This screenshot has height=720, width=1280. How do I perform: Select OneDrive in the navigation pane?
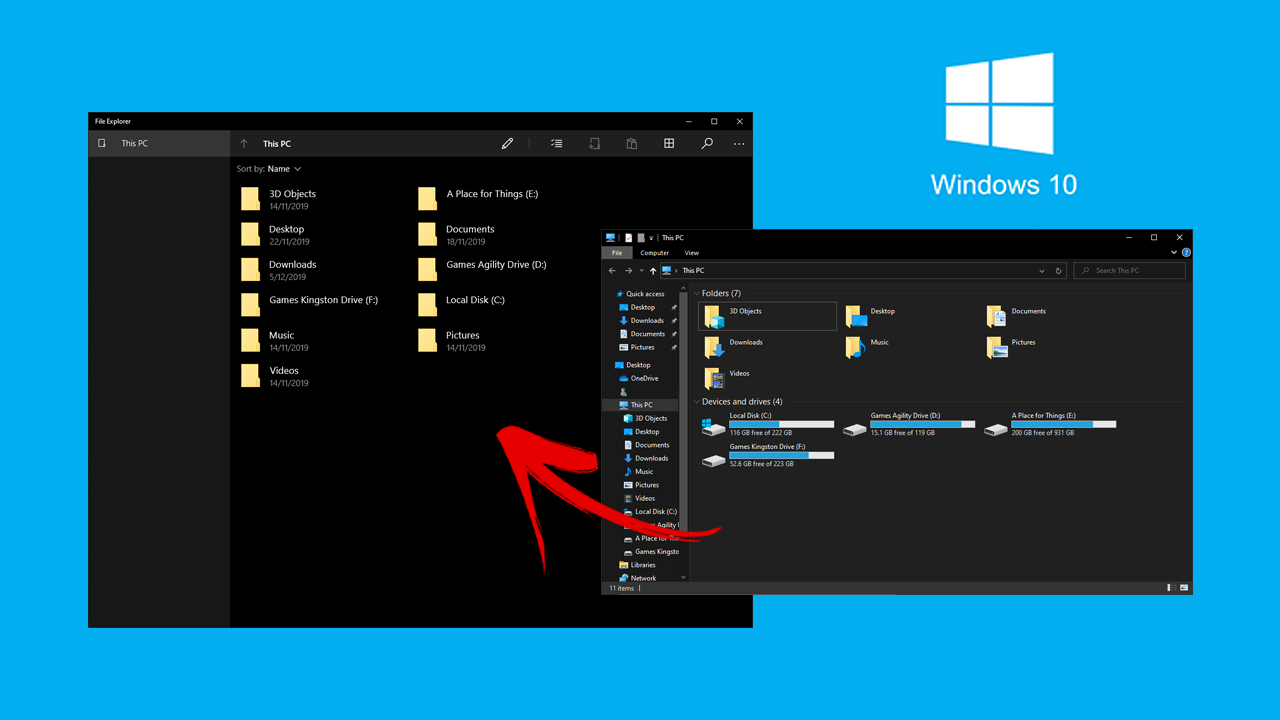click(638, 378)
